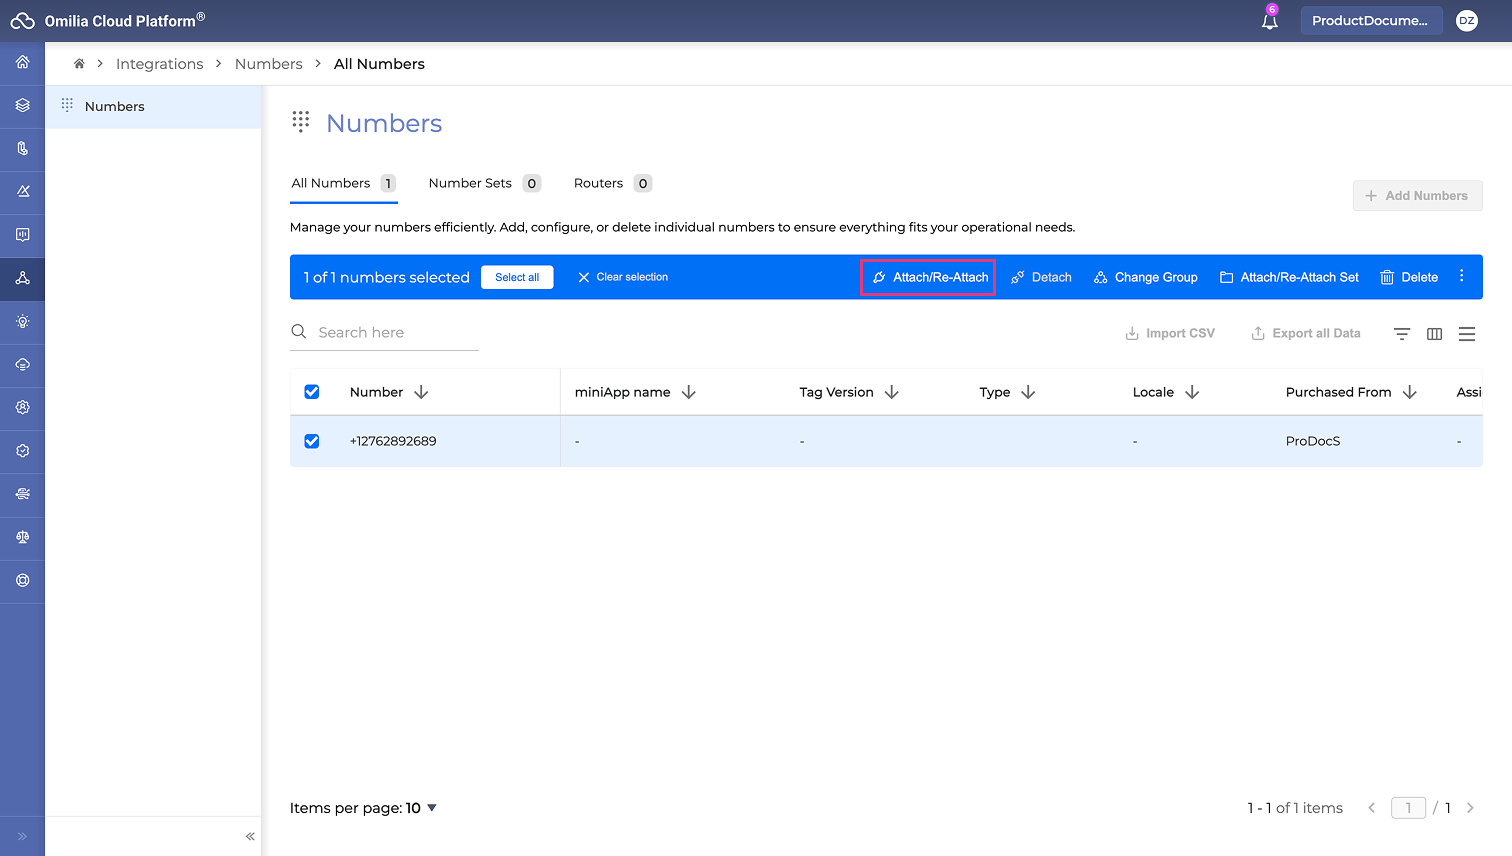
Task: Switch to the All Numbers tab
Action: 343,183
